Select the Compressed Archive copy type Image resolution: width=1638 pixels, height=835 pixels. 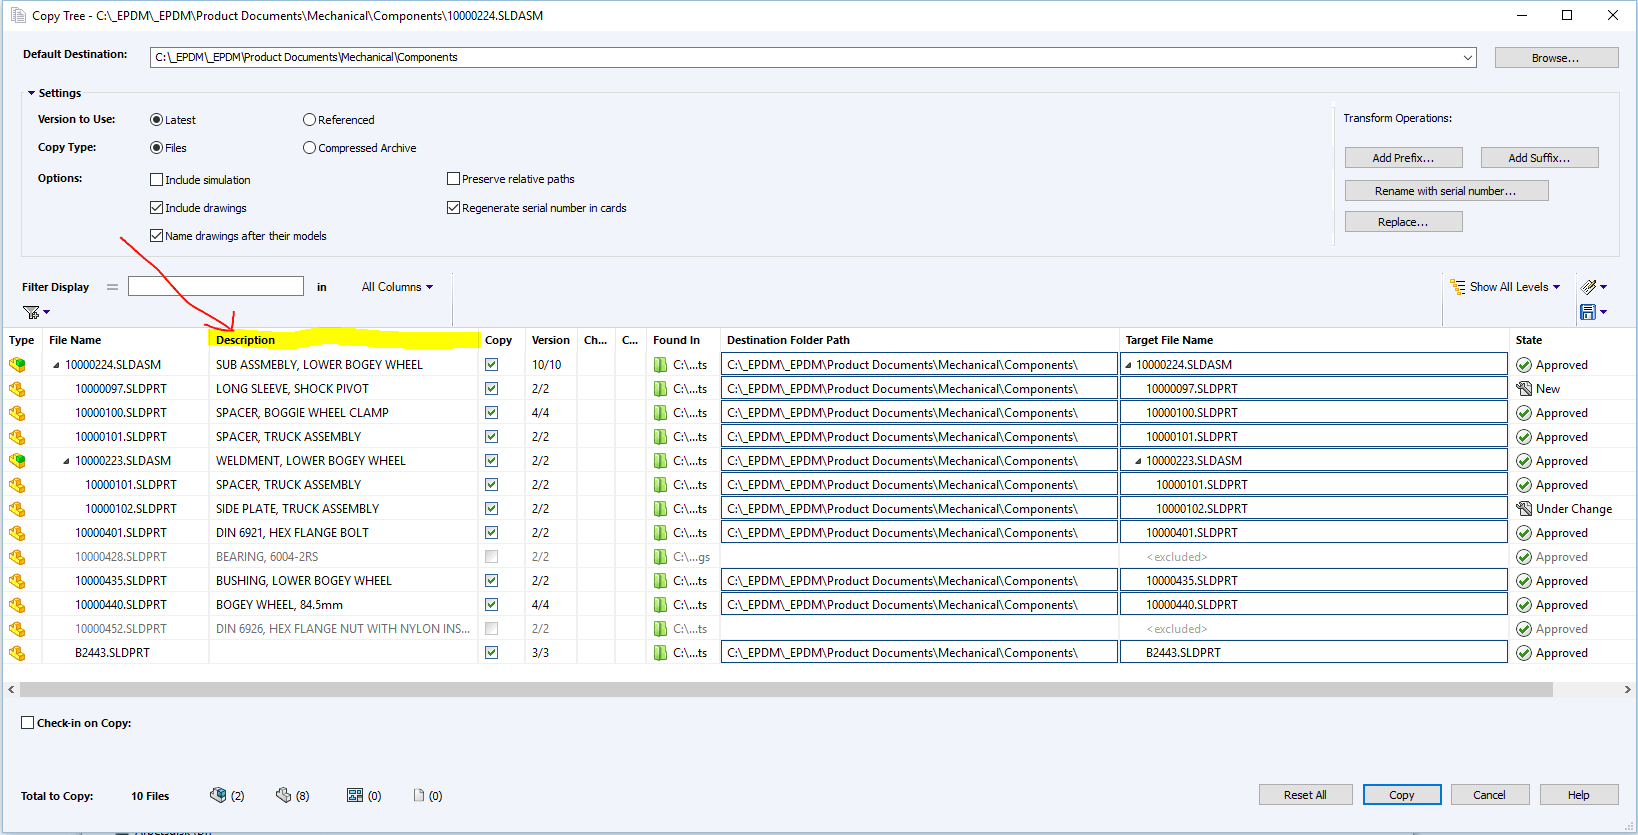(309, 148)
